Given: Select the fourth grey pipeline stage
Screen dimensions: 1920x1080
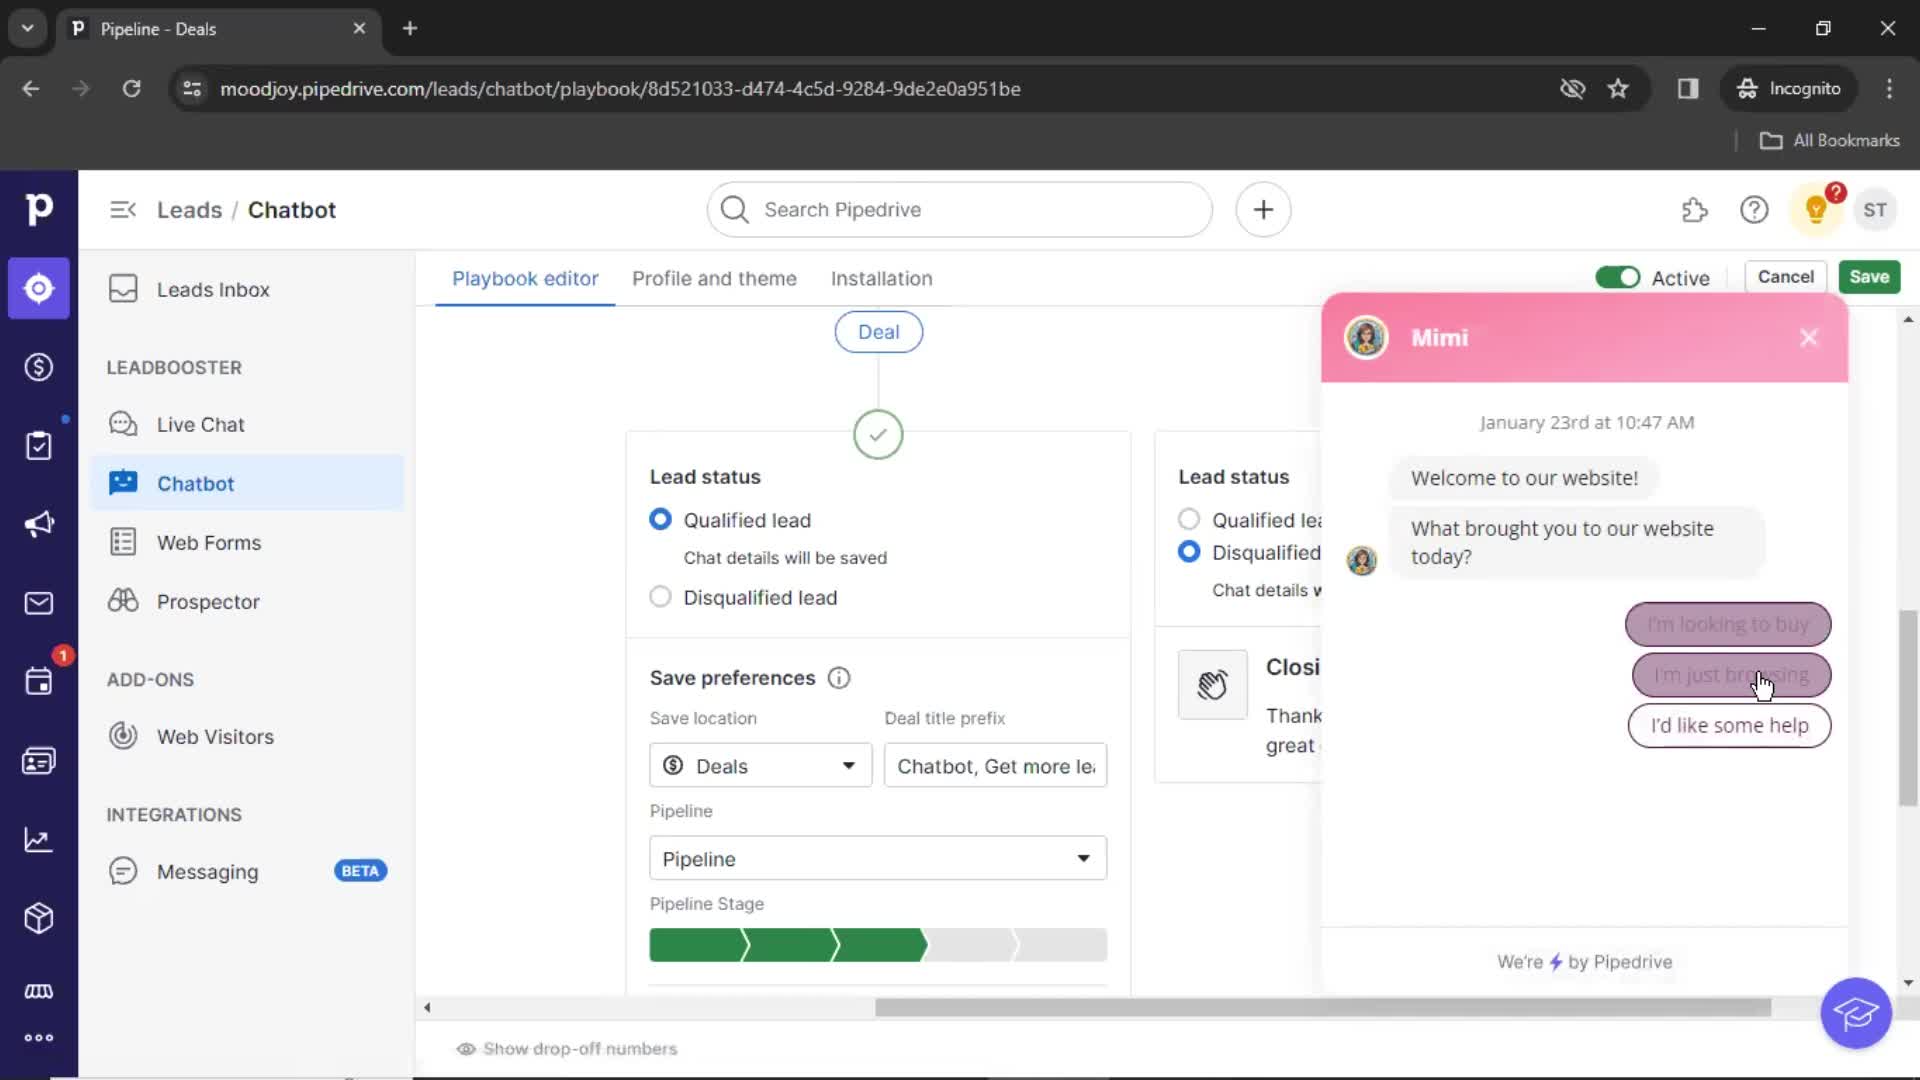Looking at the screenshot, I should 970,945.
